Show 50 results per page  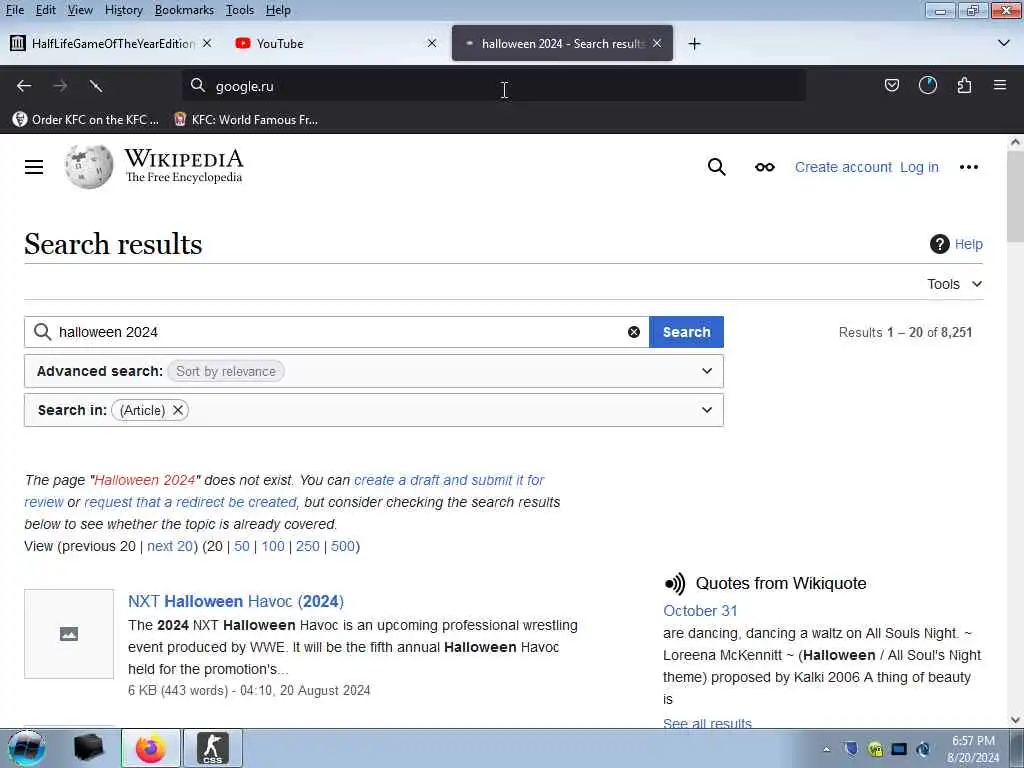click(242, 546)
